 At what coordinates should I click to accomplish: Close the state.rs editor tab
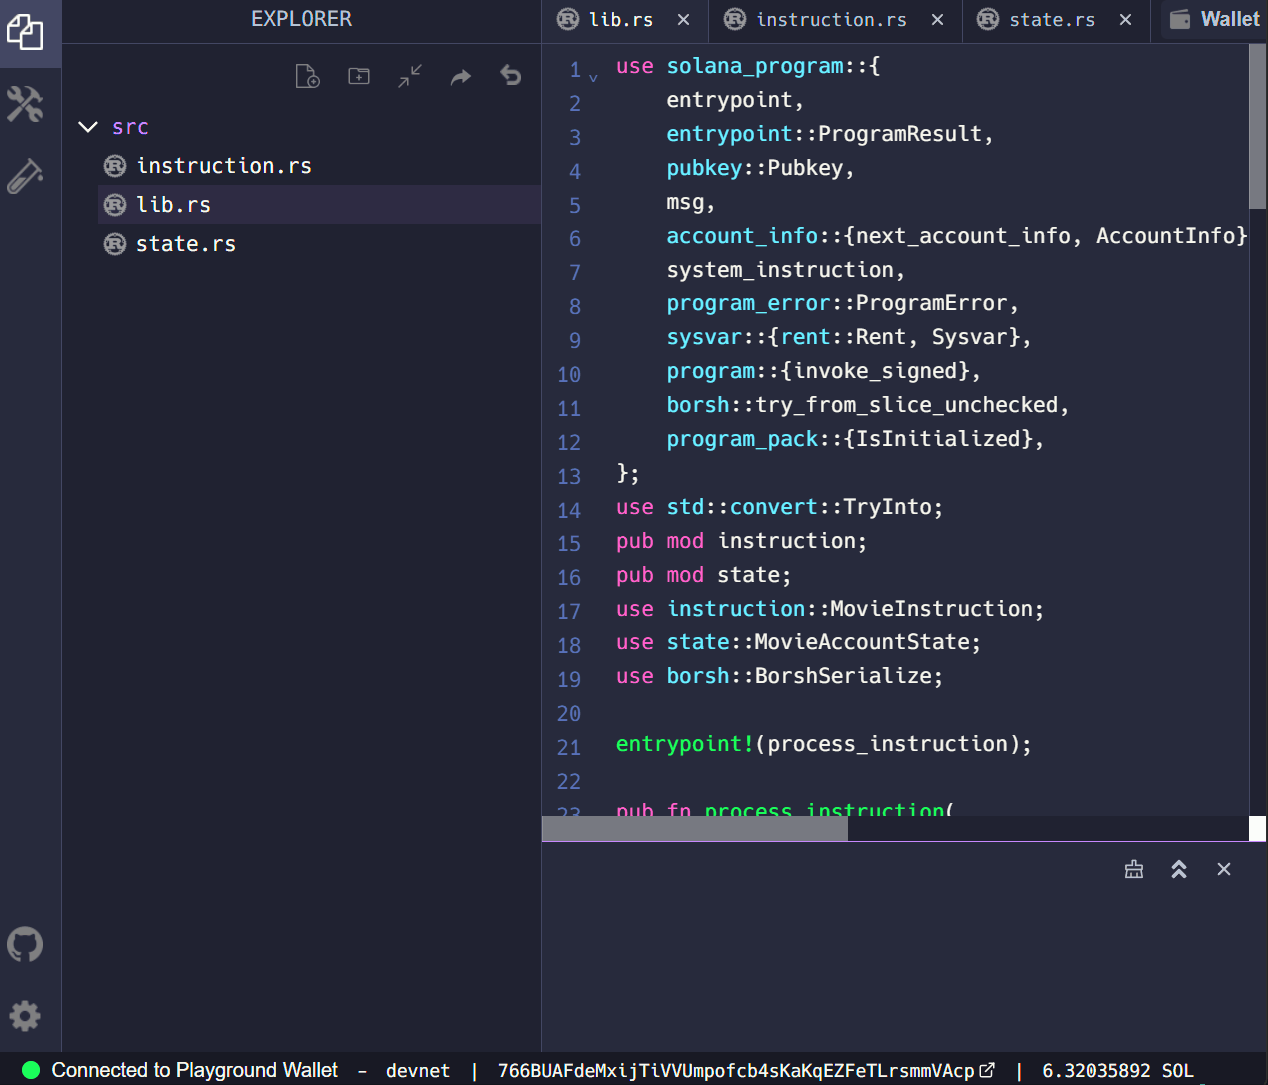pos(1125,19)
